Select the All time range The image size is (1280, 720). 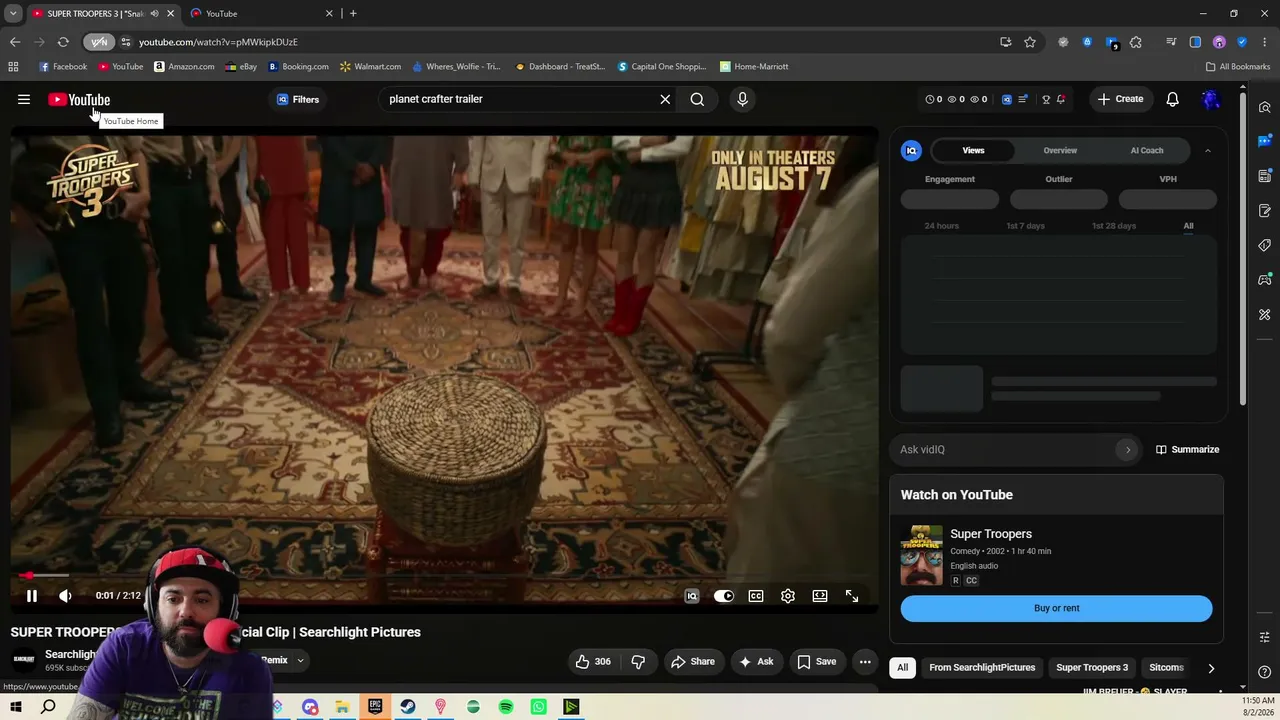coord(1188,226)
